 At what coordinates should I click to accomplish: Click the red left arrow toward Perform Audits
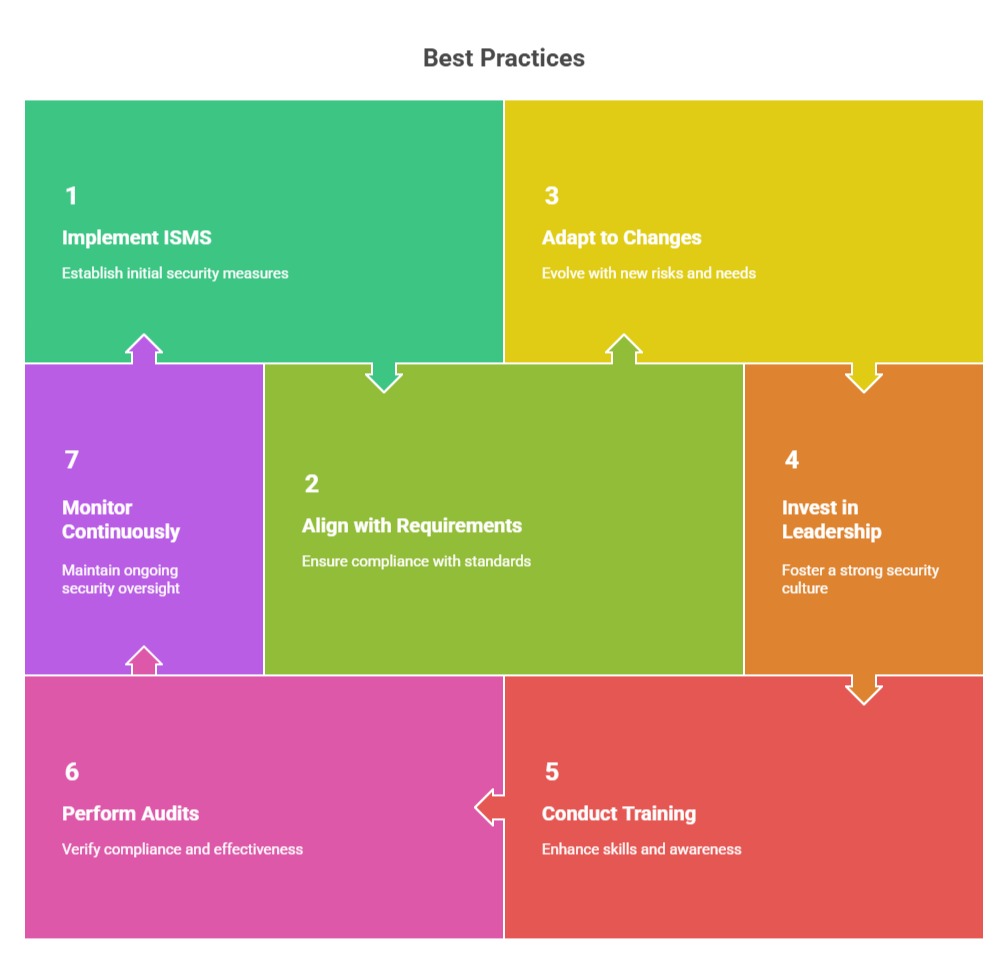(490, 807)
